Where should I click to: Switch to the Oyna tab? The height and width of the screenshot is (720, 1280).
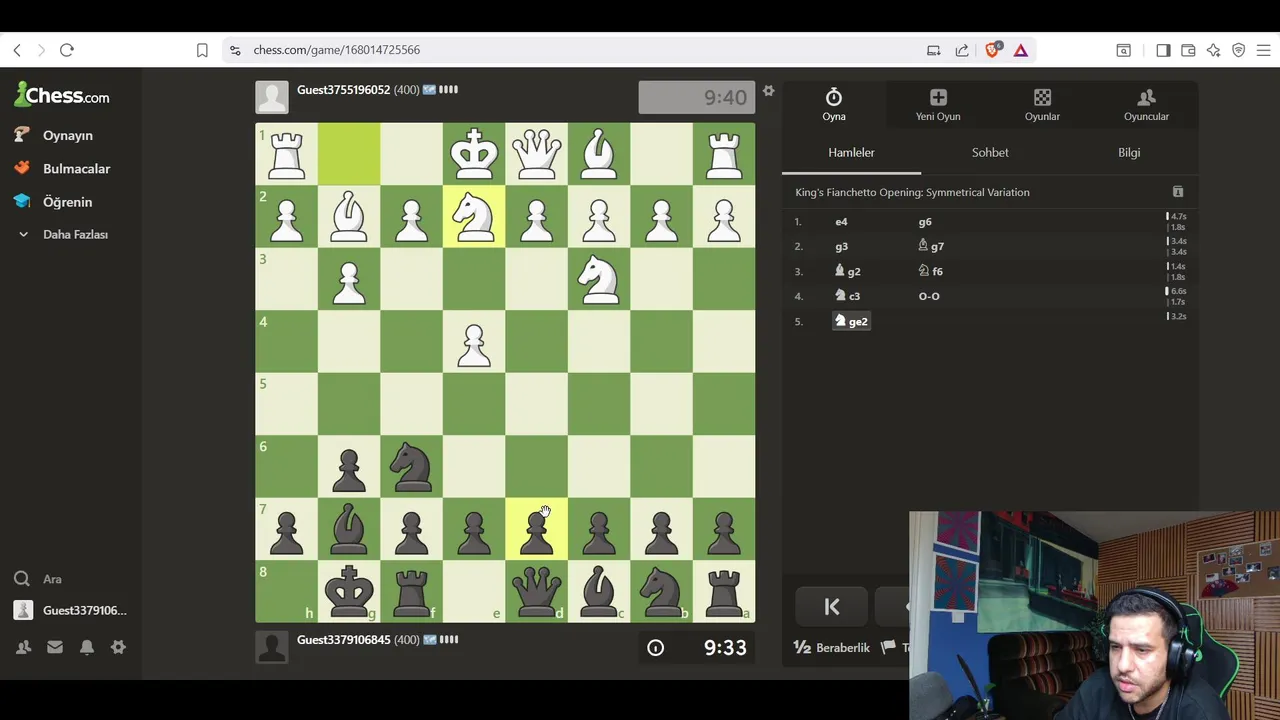coord(834,104)
